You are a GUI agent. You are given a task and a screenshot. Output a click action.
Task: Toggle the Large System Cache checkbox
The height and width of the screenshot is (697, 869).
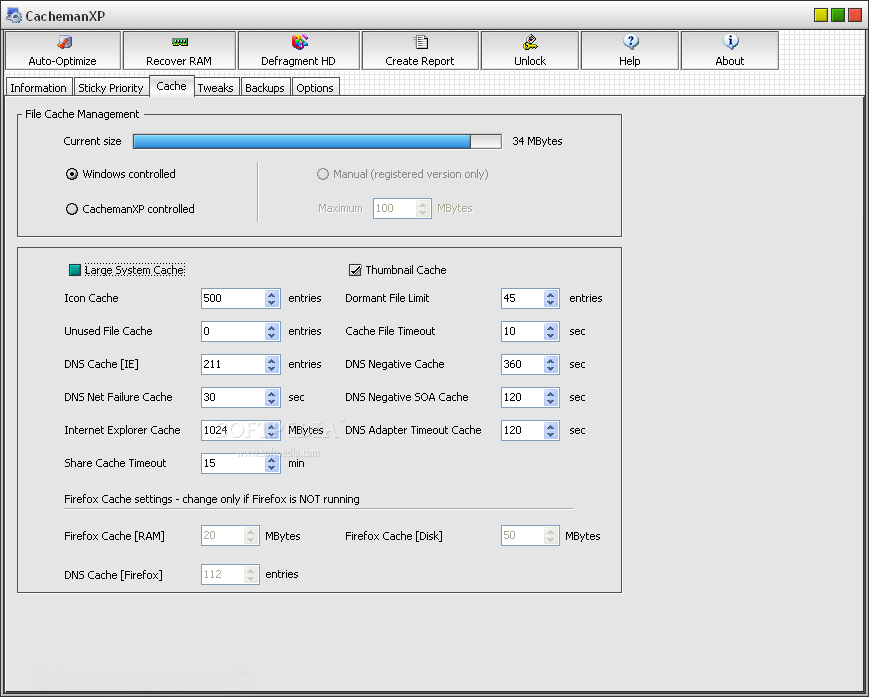75,270
